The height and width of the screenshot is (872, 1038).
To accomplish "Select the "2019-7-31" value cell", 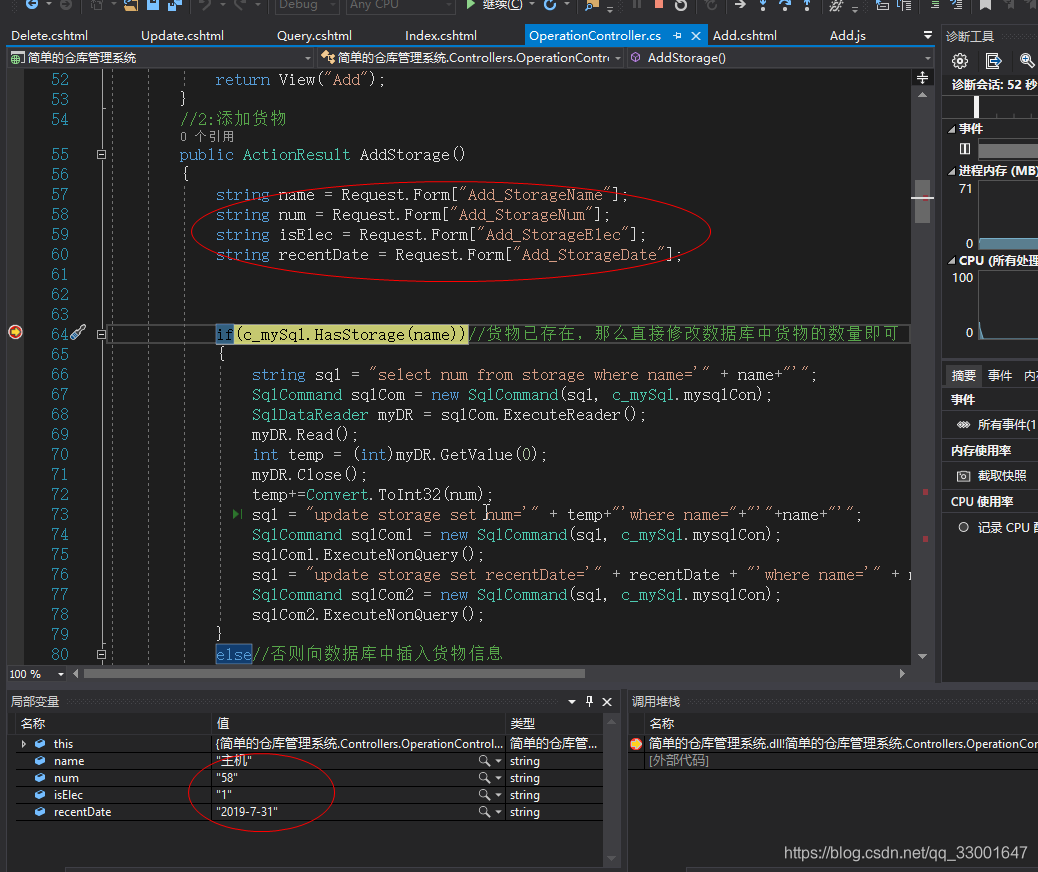I will click(358, 812).
